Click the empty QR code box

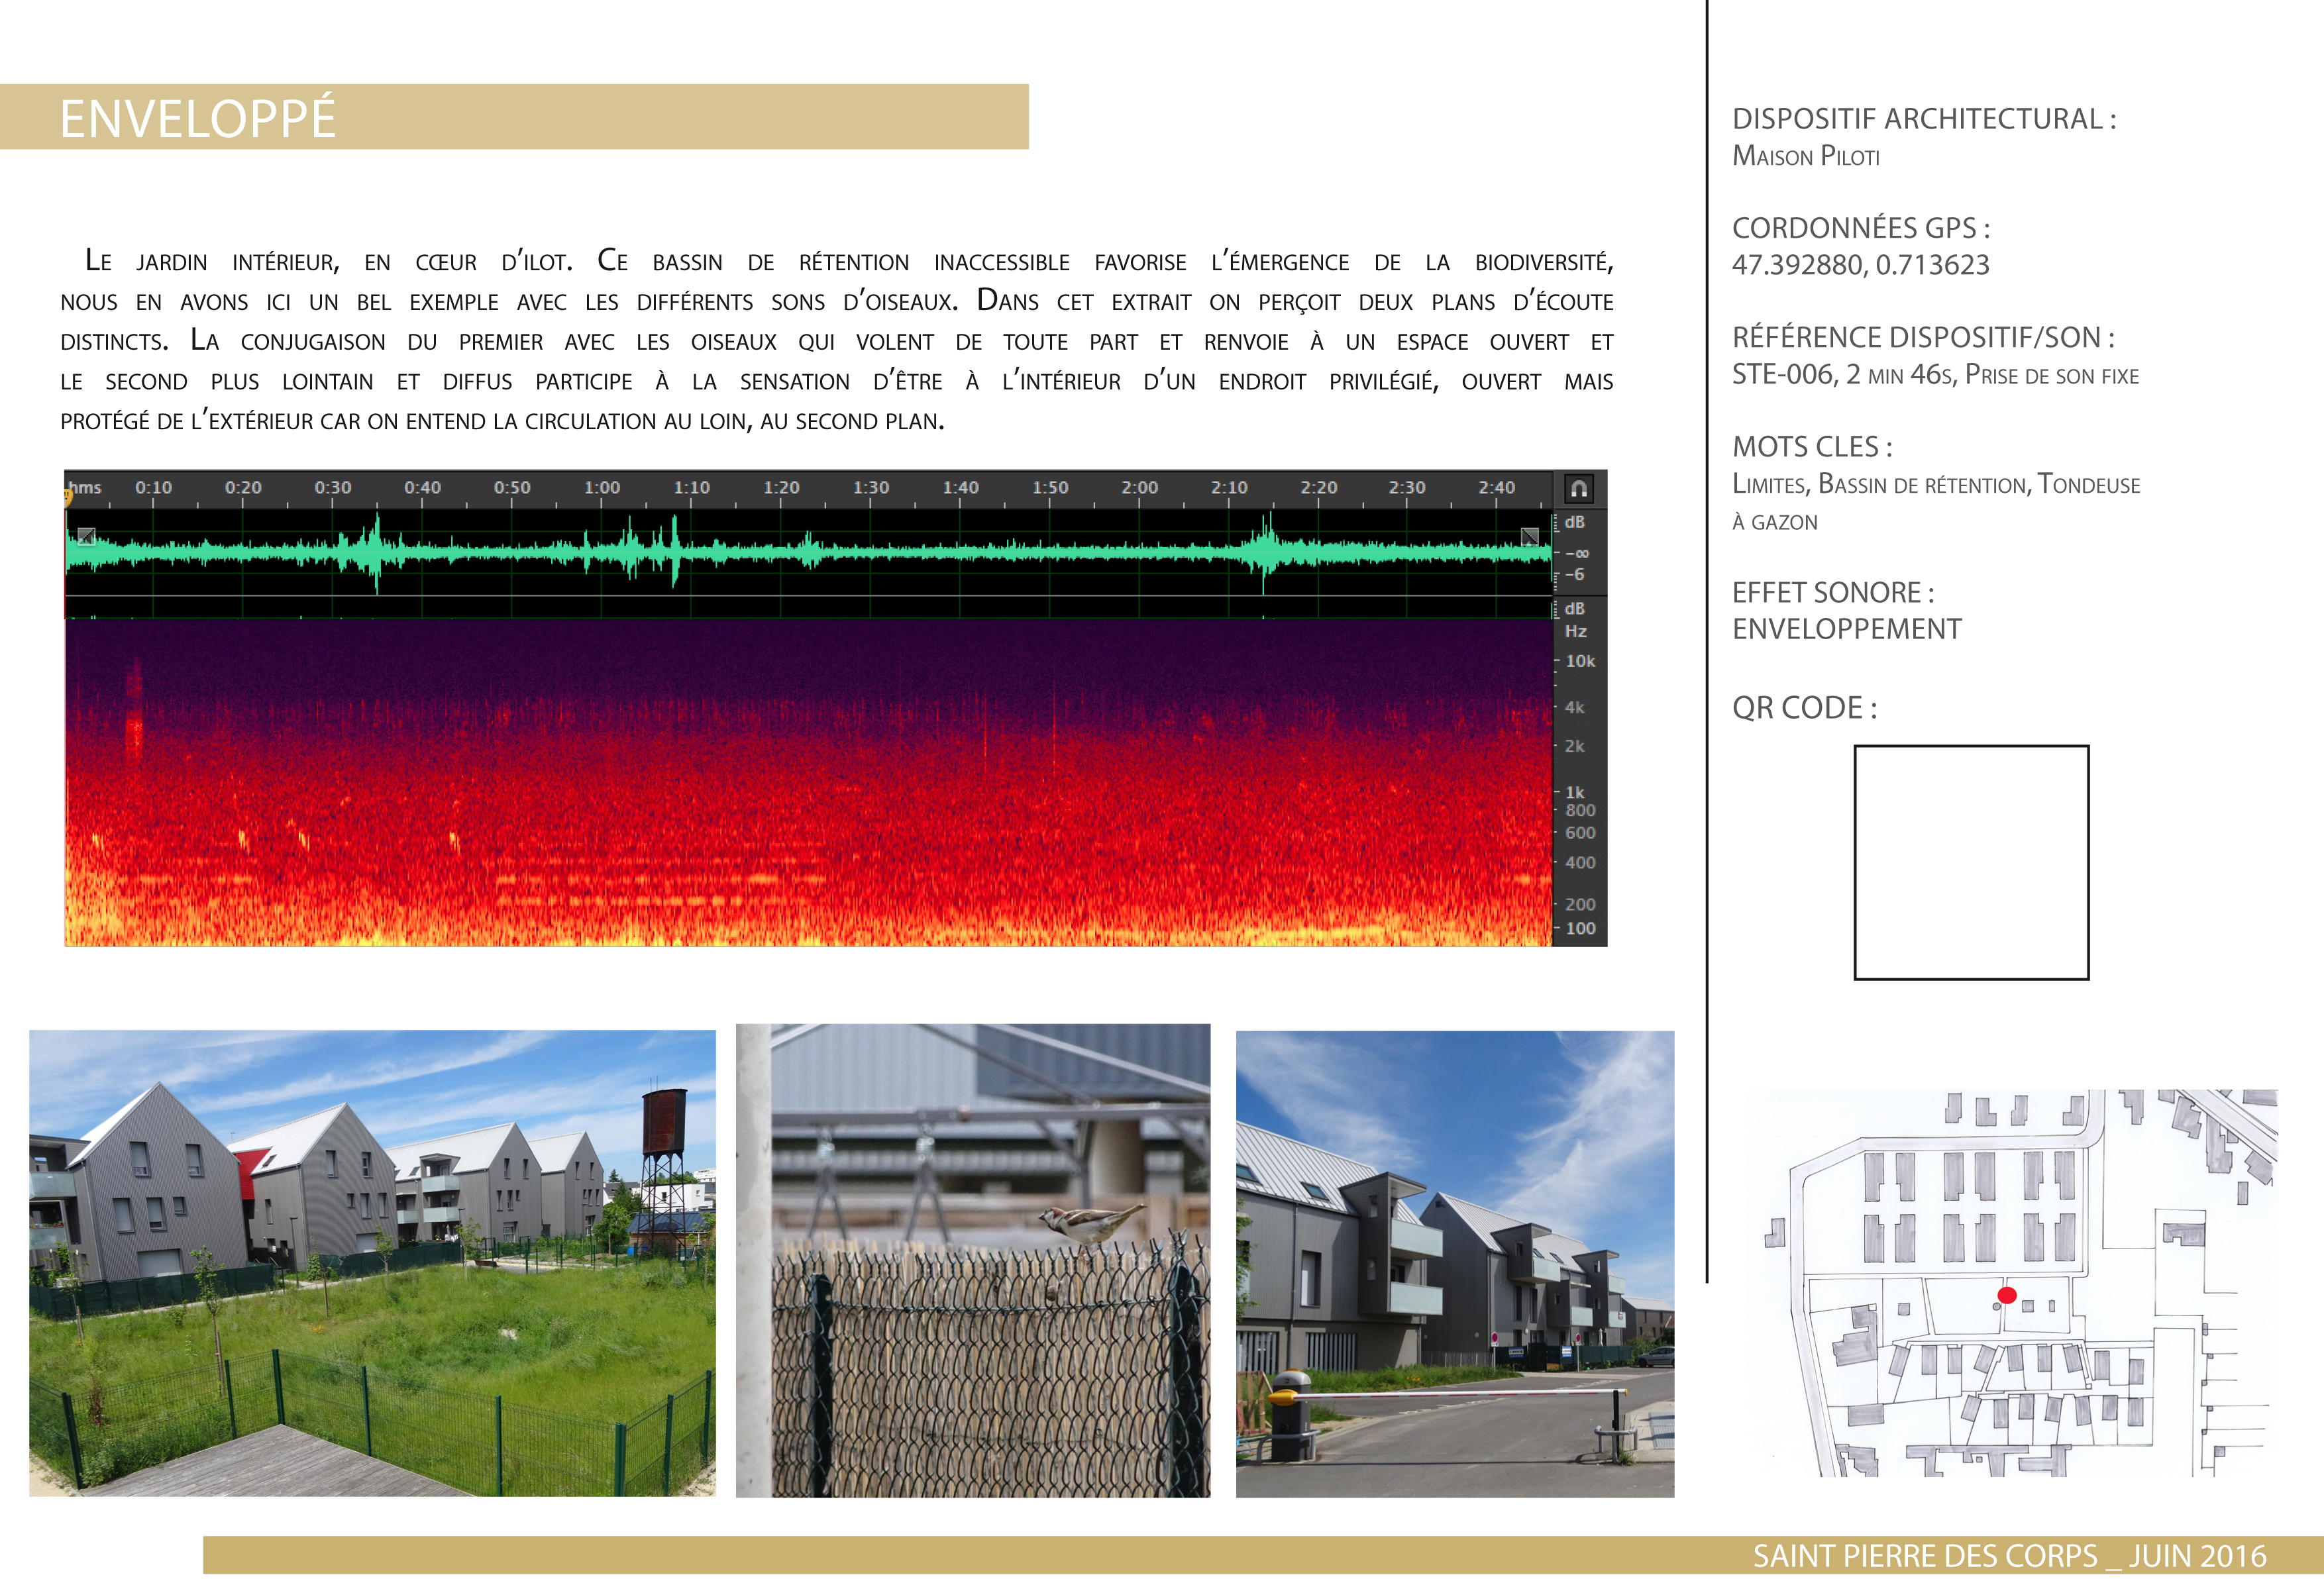click(x=1971, y=862)
